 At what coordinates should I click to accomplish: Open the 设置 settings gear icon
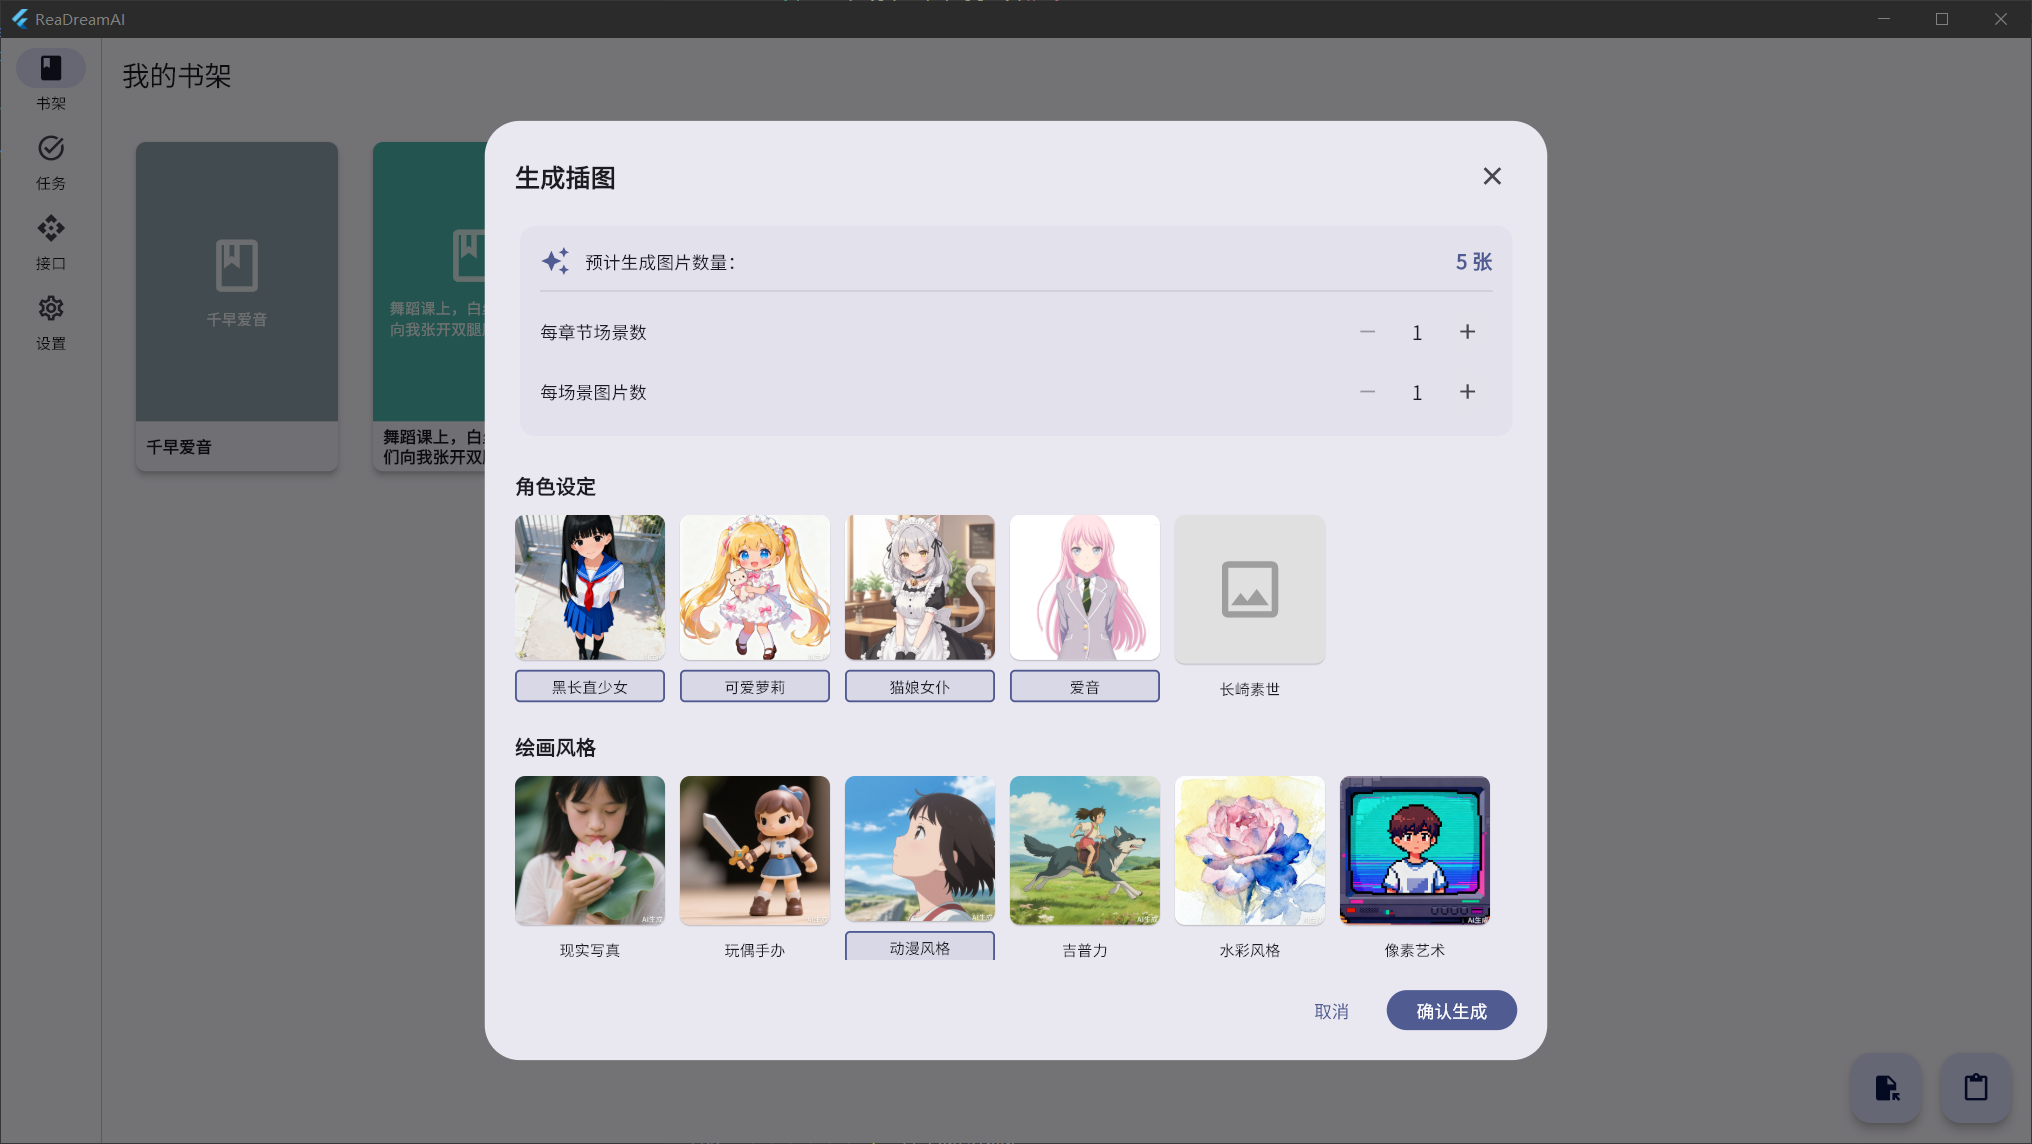50,309
